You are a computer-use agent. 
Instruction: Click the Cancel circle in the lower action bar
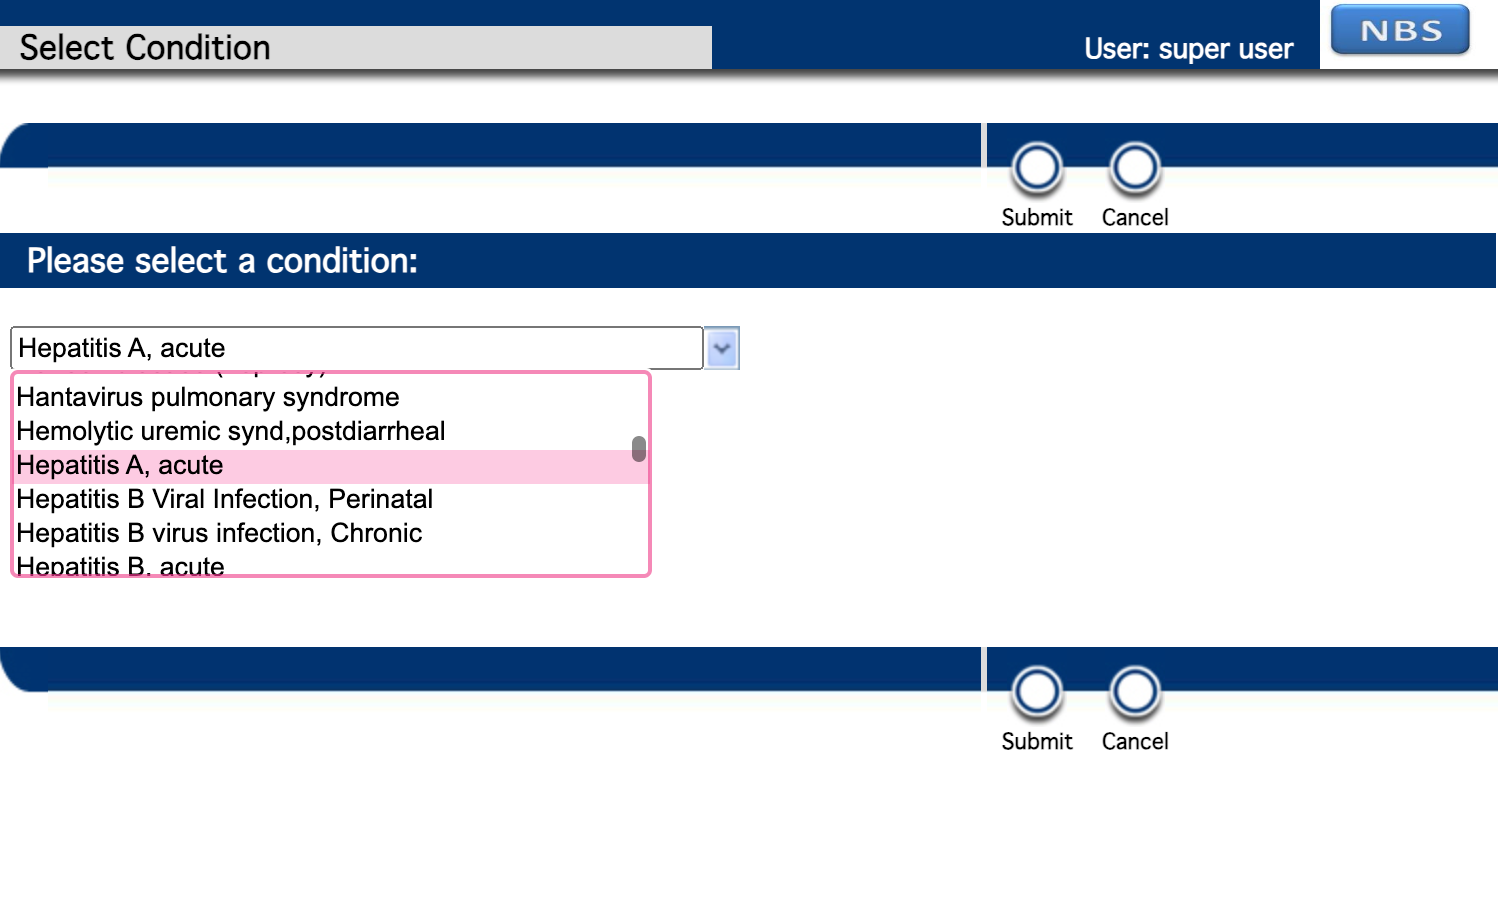tap(1135, 690)
